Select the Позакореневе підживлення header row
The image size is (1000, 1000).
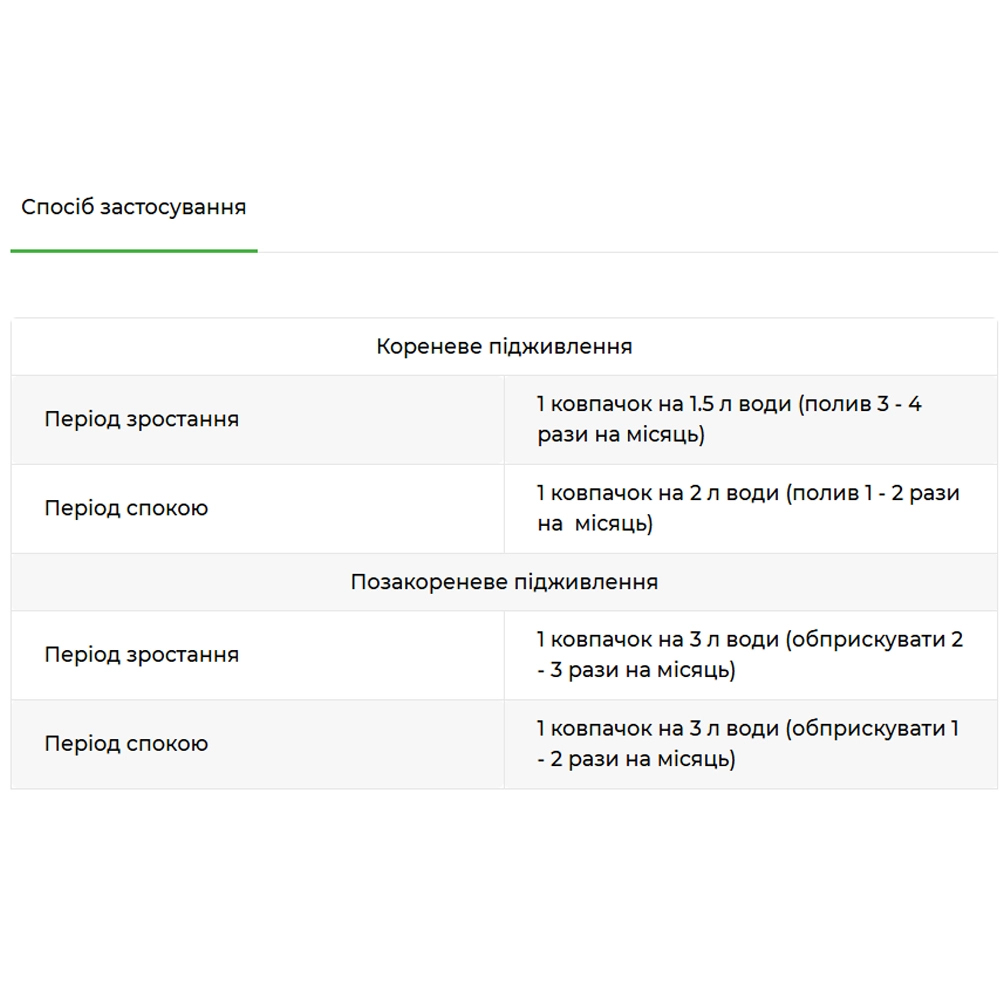(x=504, y=582)
